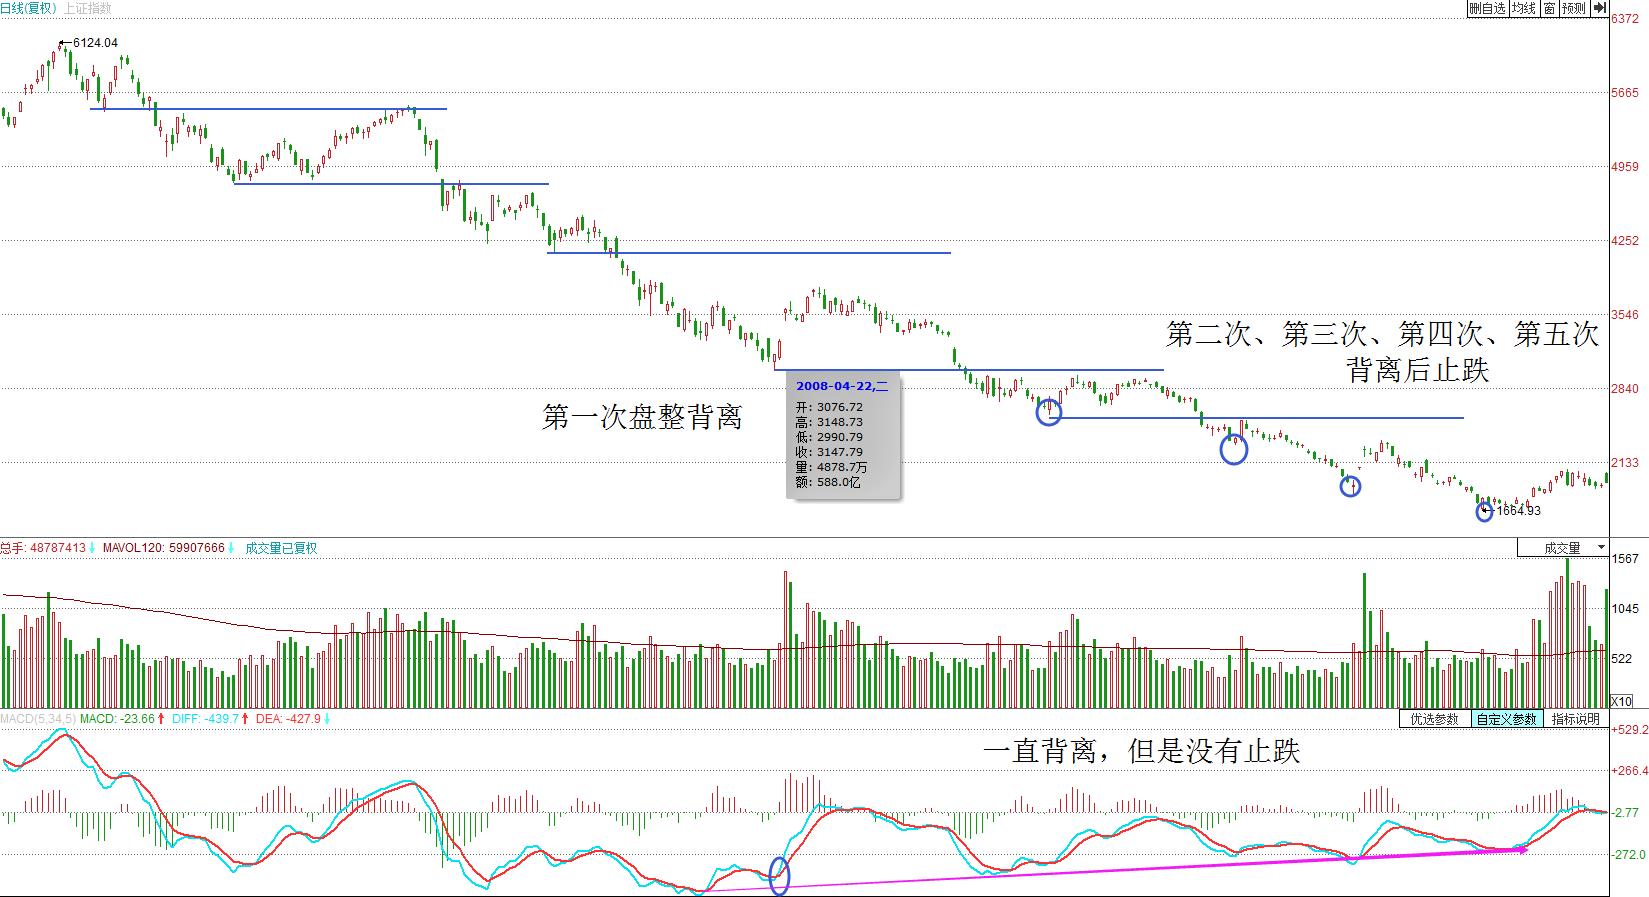
Task: Open the 日线(复权) period selector
Action: tap(28, 8)
